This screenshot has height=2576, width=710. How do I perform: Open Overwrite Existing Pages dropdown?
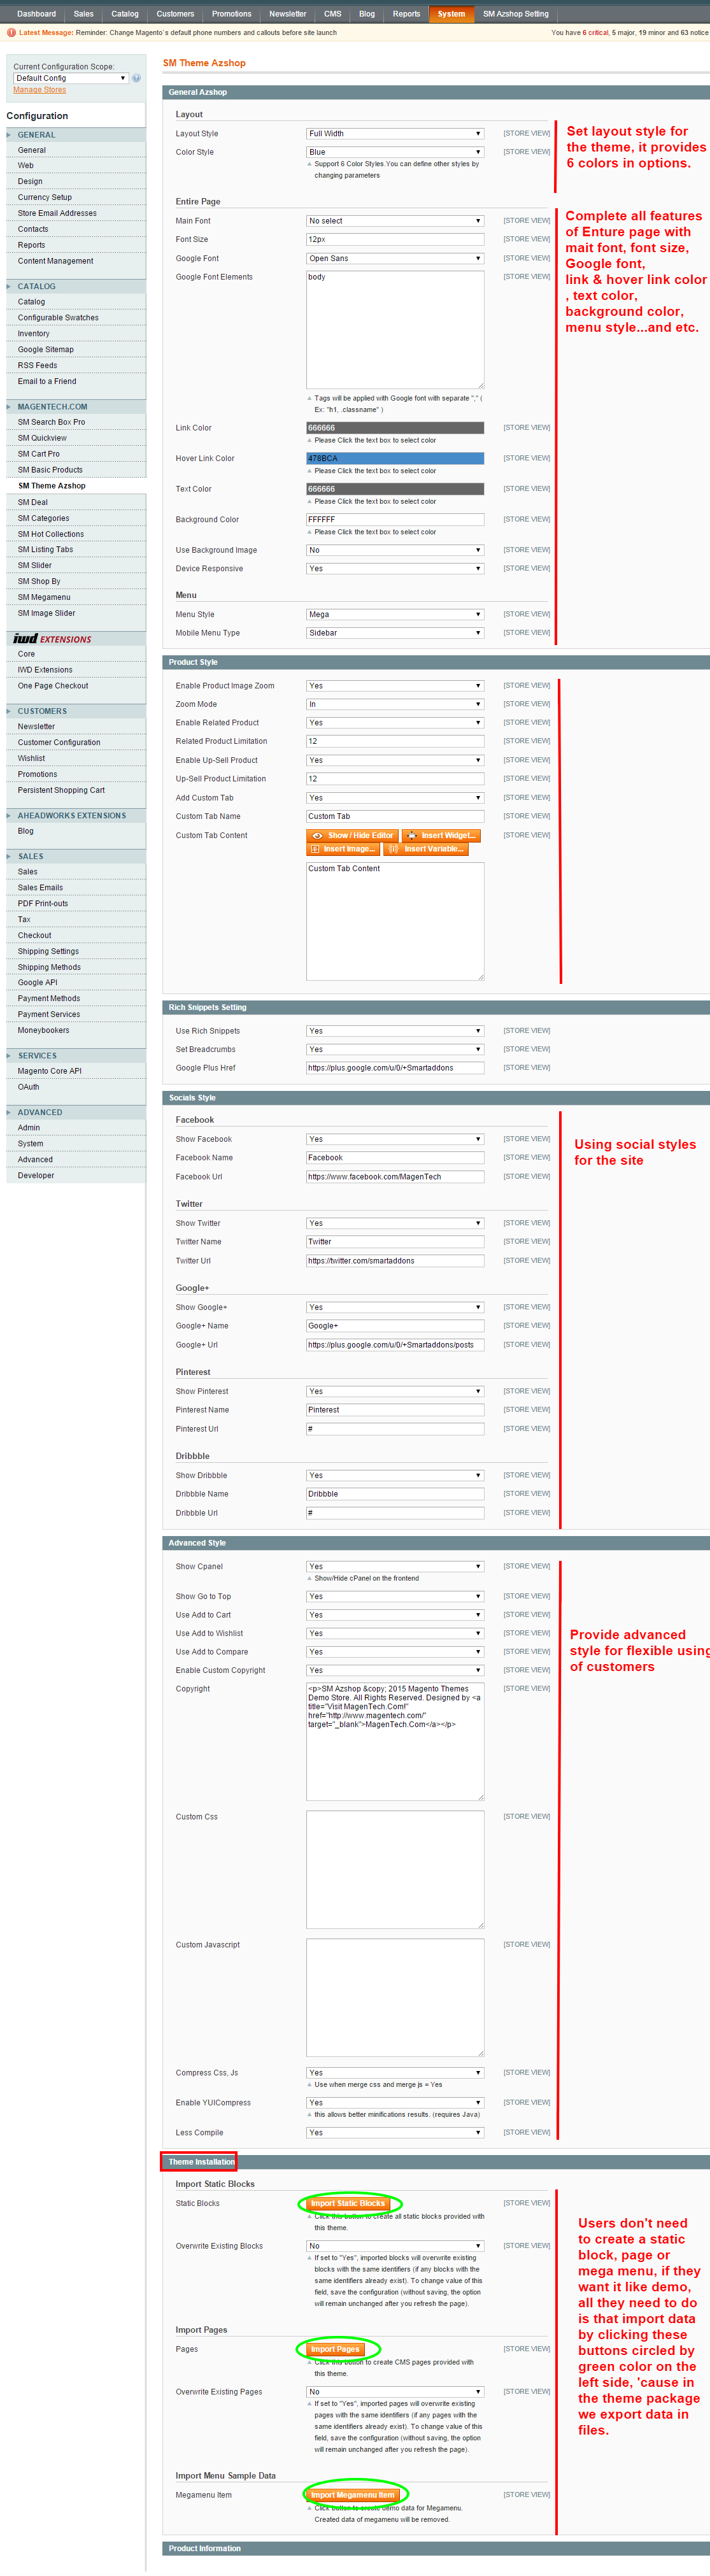395,2392
